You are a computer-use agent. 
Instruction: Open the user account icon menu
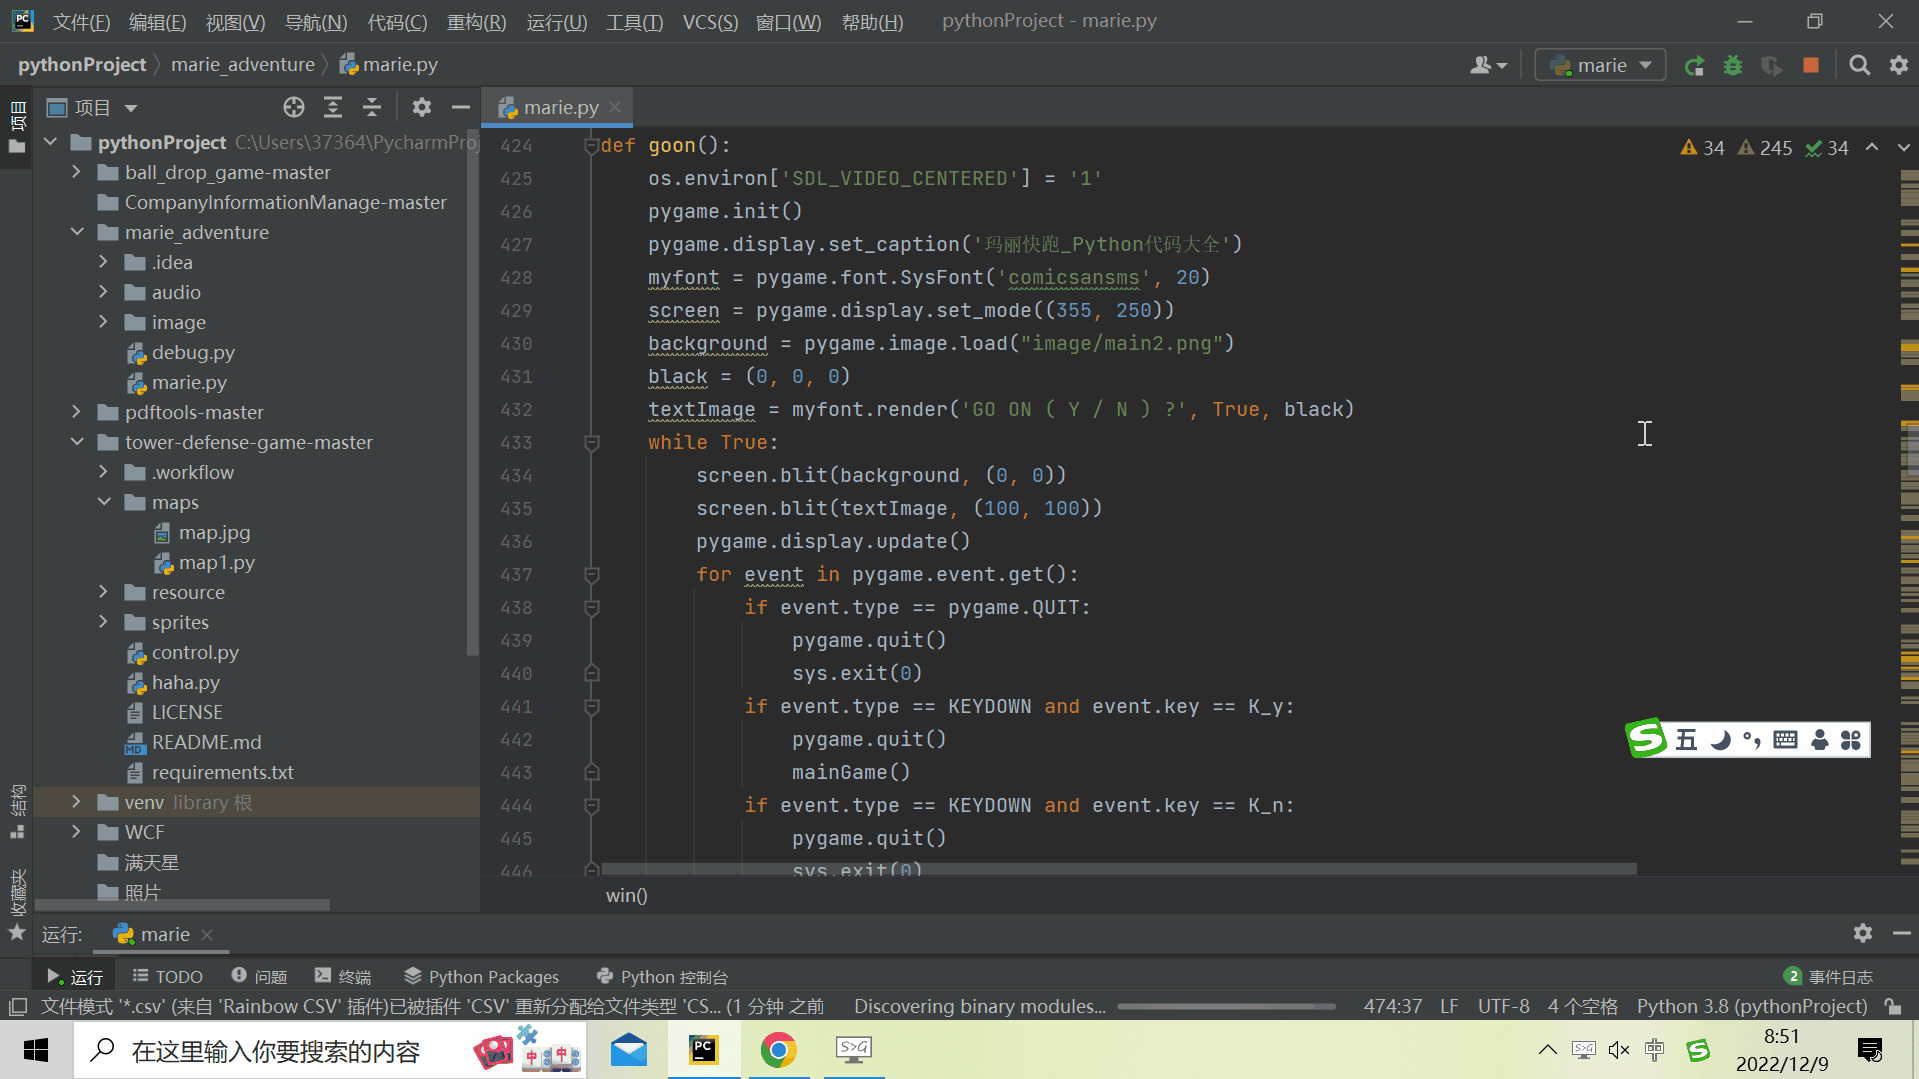click(x=1488, y=66)
